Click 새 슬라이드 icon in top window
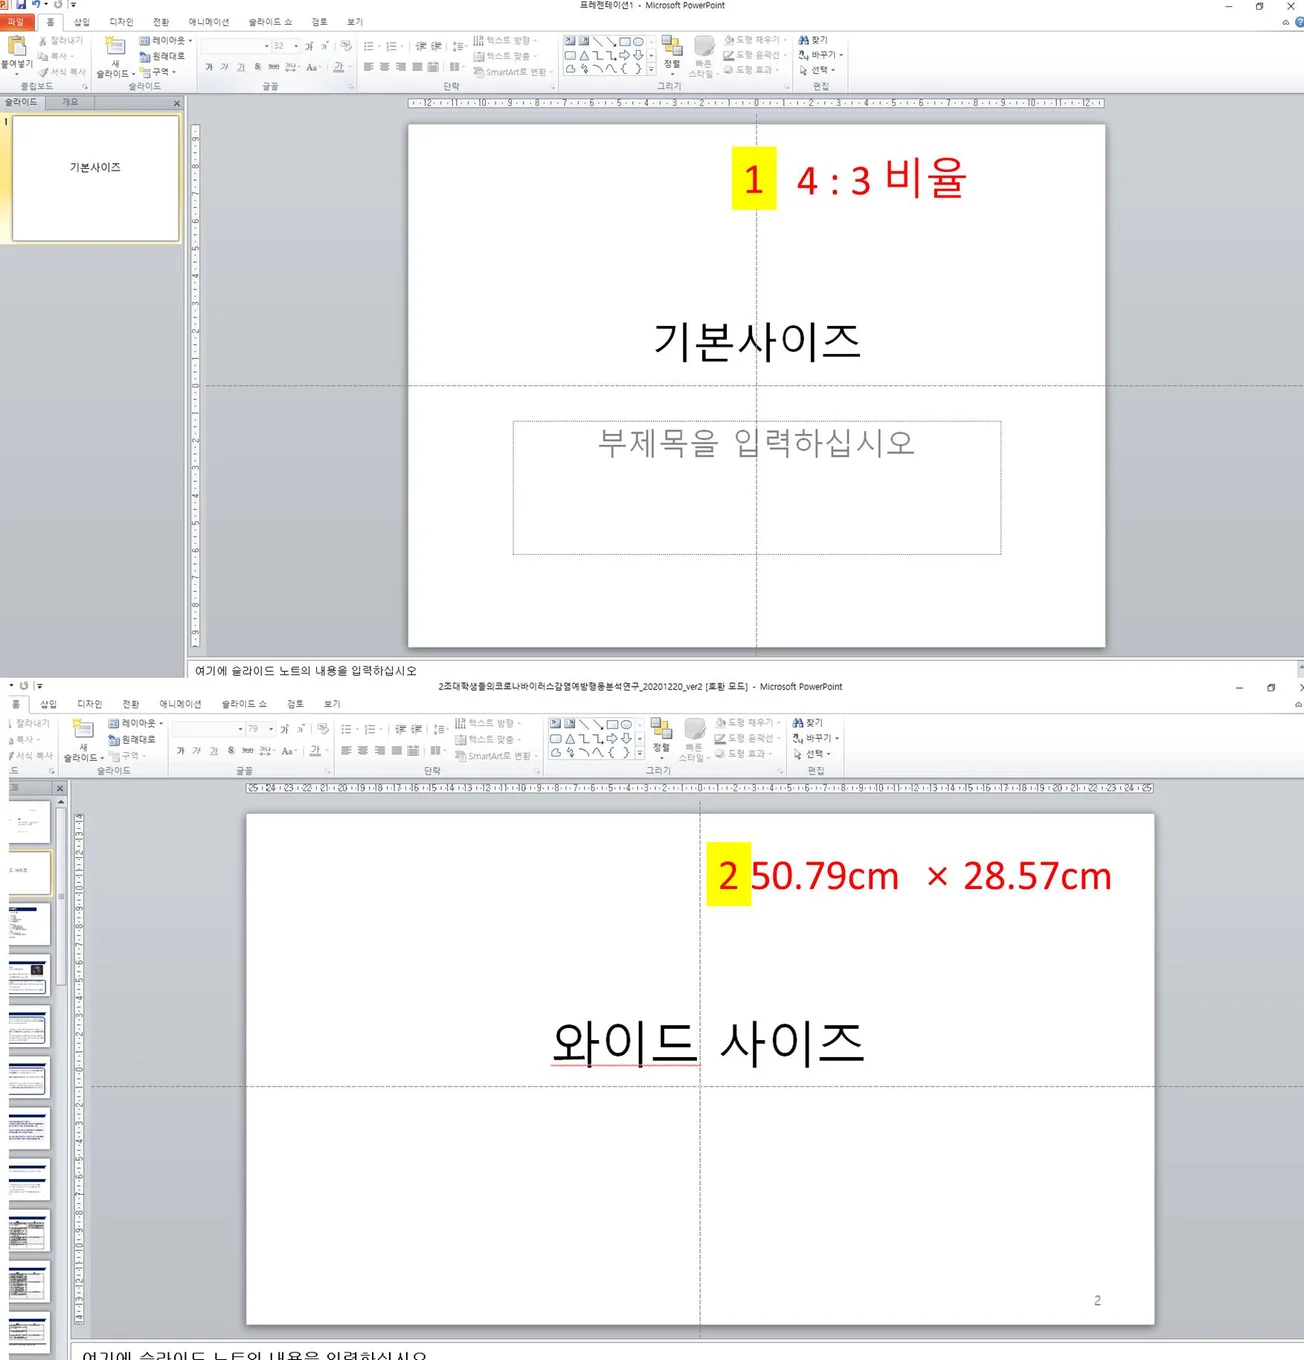Screen dimensions: 1304x1360 click(x=115, y=46)
